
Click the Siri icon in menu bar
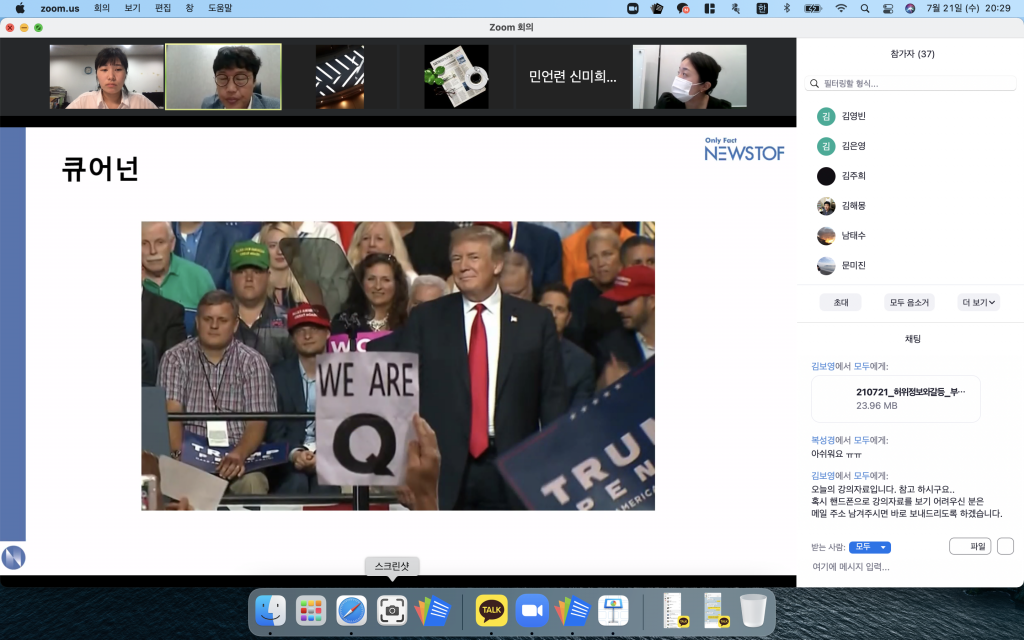(x=910, y=8)
